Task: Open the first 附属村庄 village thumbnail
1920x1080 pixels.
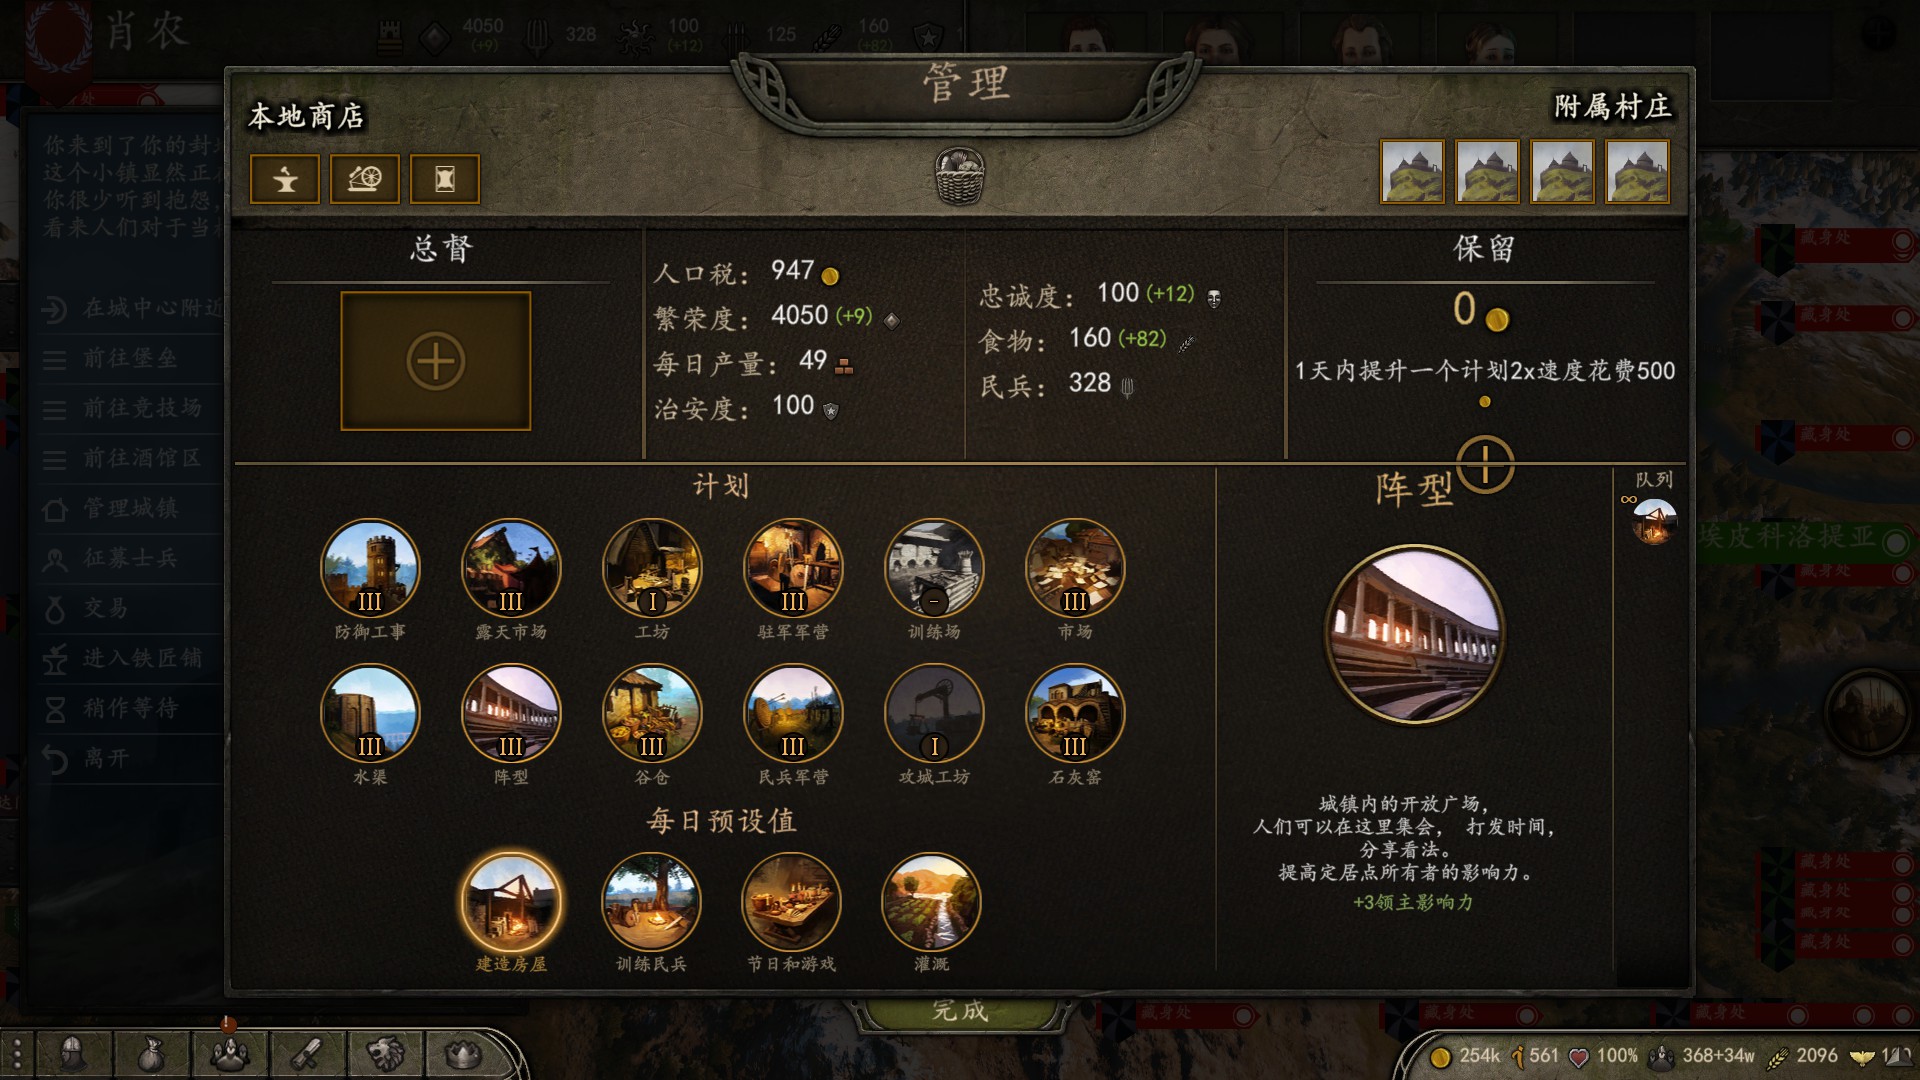Action: click(x=1412, y=171)
